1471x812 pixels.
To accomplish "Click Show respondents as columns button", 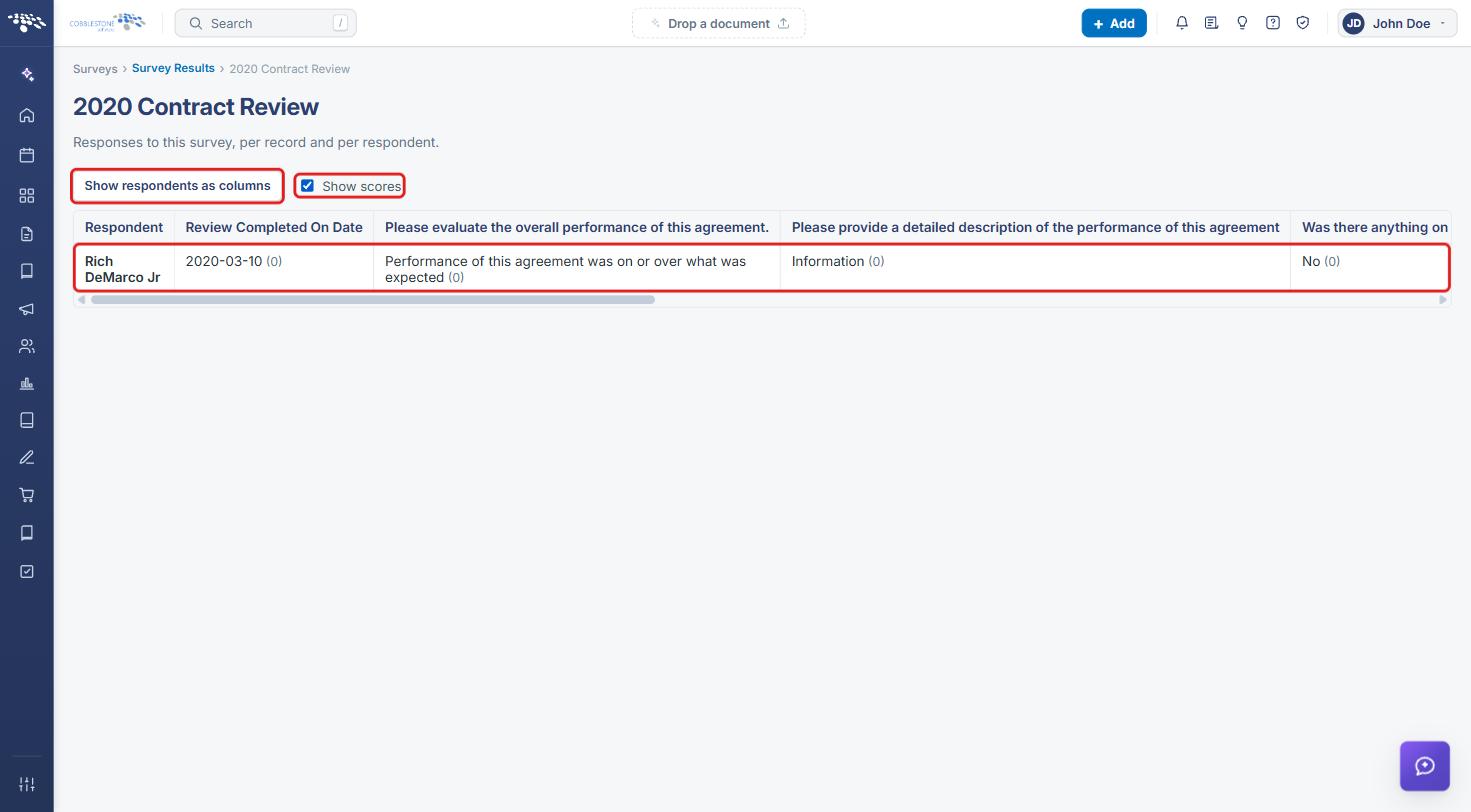I will [x=177, y=186].
